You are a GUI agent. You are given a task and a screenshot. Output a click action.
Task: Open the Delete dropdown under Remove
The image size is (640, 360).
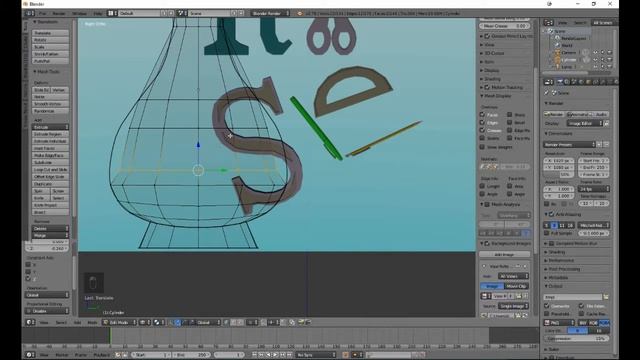(50, 229)
